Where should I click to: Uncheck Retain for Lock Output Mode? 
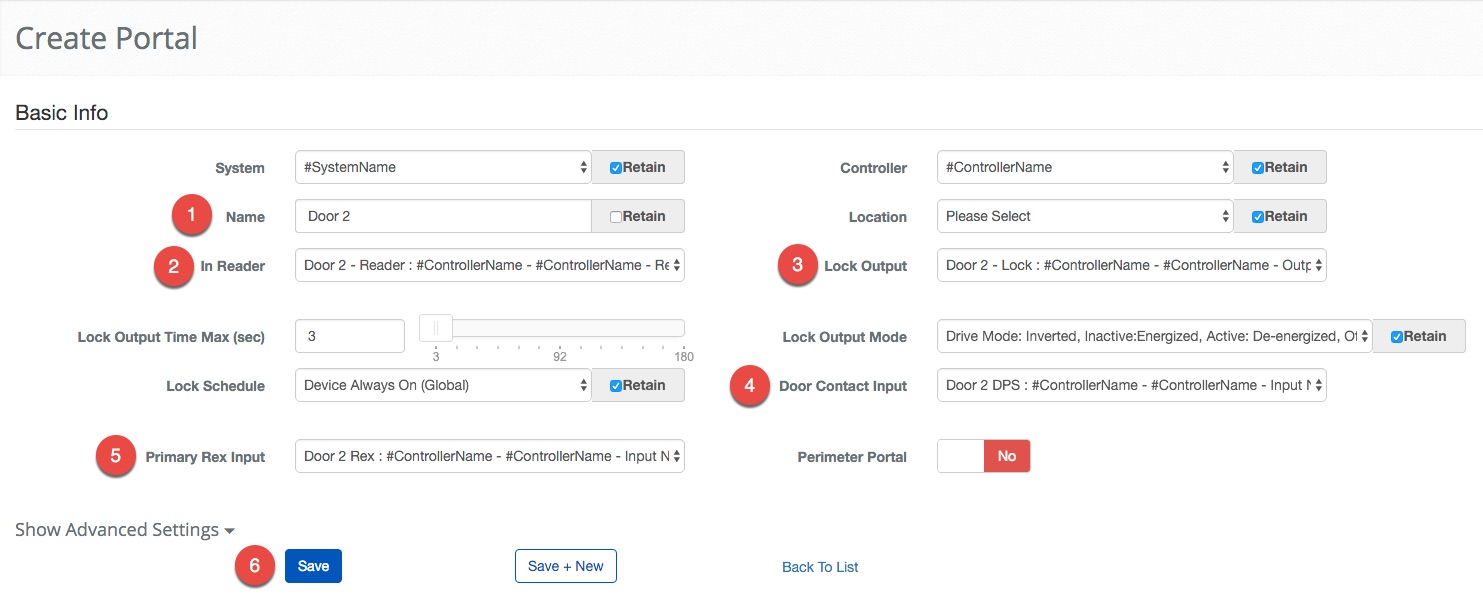[x=1397, y=337]
